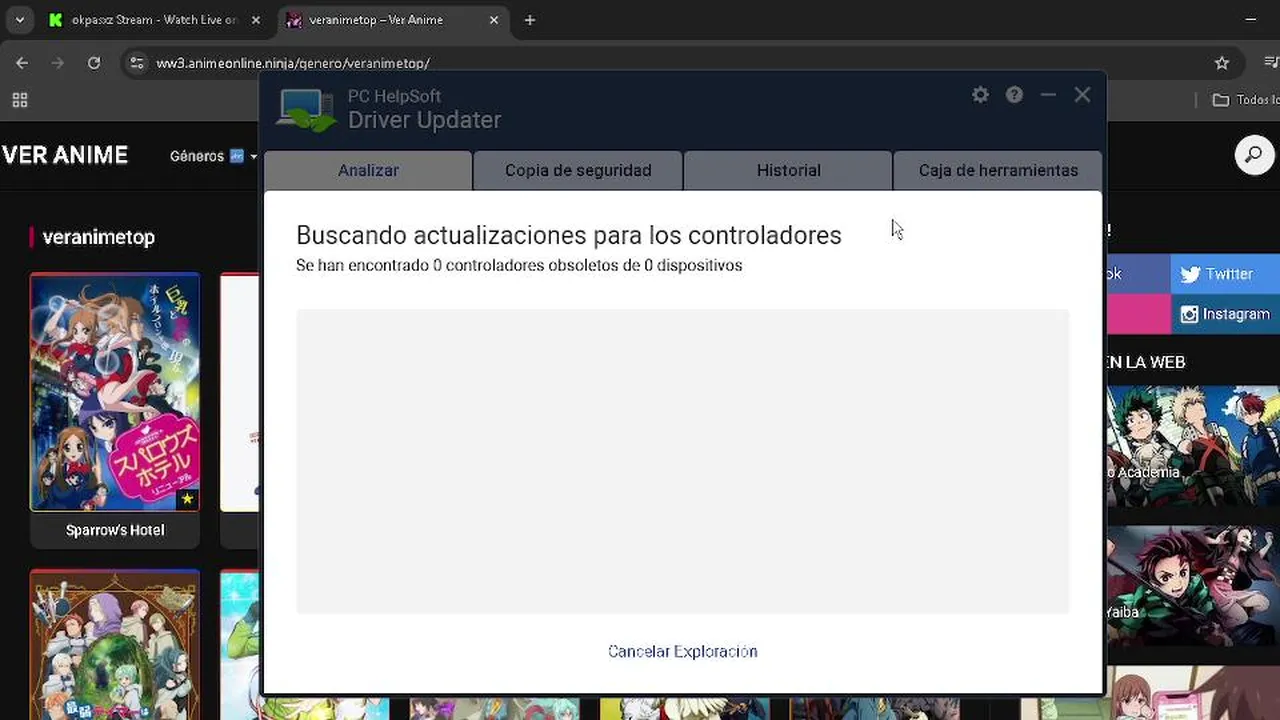Open the site search magnifier icon
1280x720 pixels.
[1254, 155]
